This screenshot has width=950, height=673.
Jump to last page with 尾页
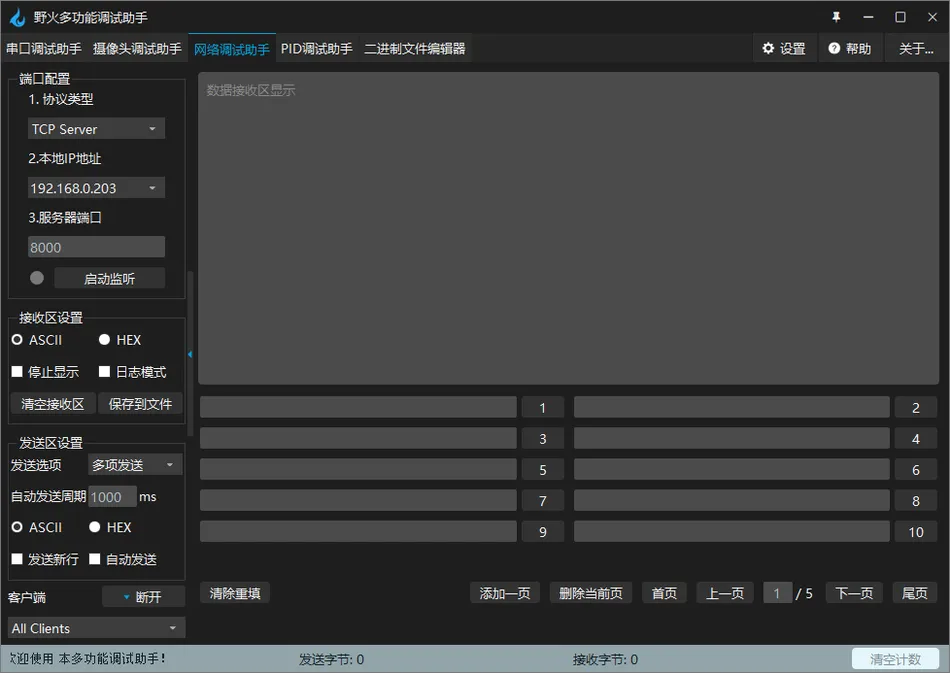click(915, 593)
